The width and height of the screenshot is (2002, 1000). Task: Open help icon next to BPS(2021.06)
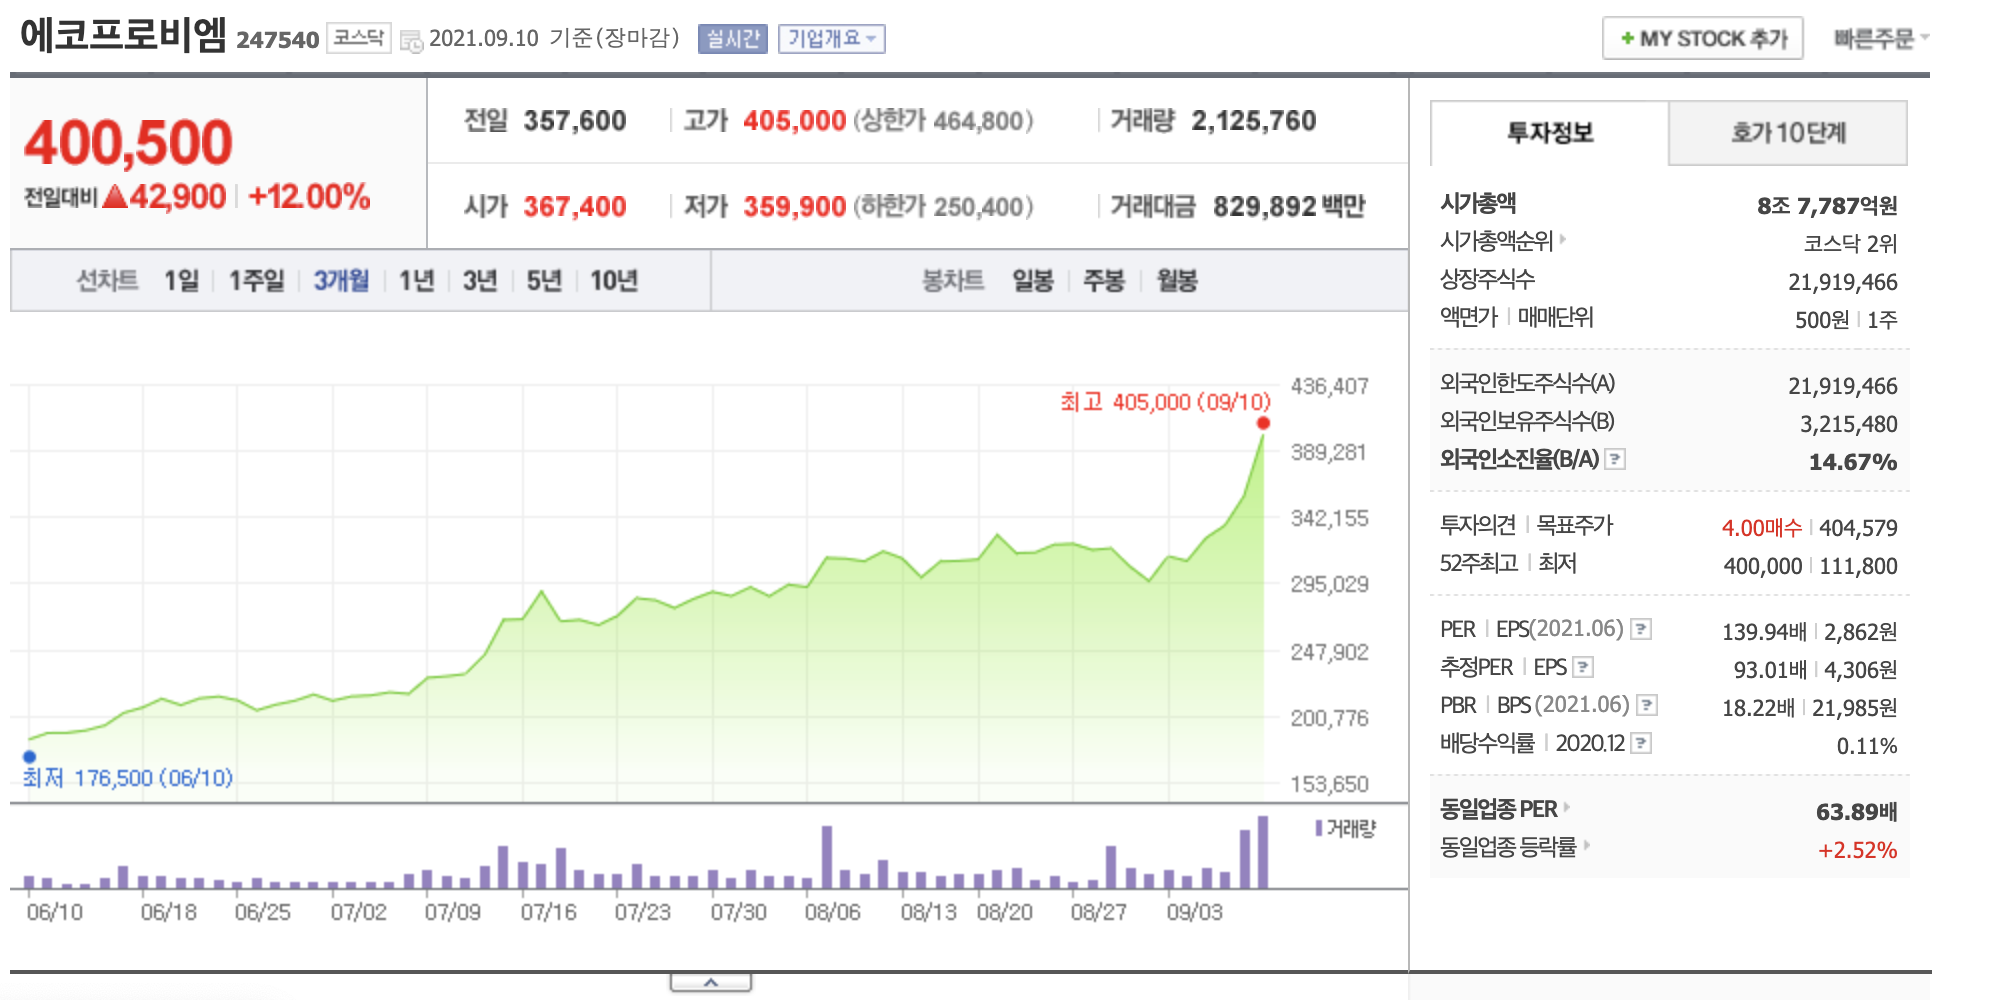pos(1647,705)
